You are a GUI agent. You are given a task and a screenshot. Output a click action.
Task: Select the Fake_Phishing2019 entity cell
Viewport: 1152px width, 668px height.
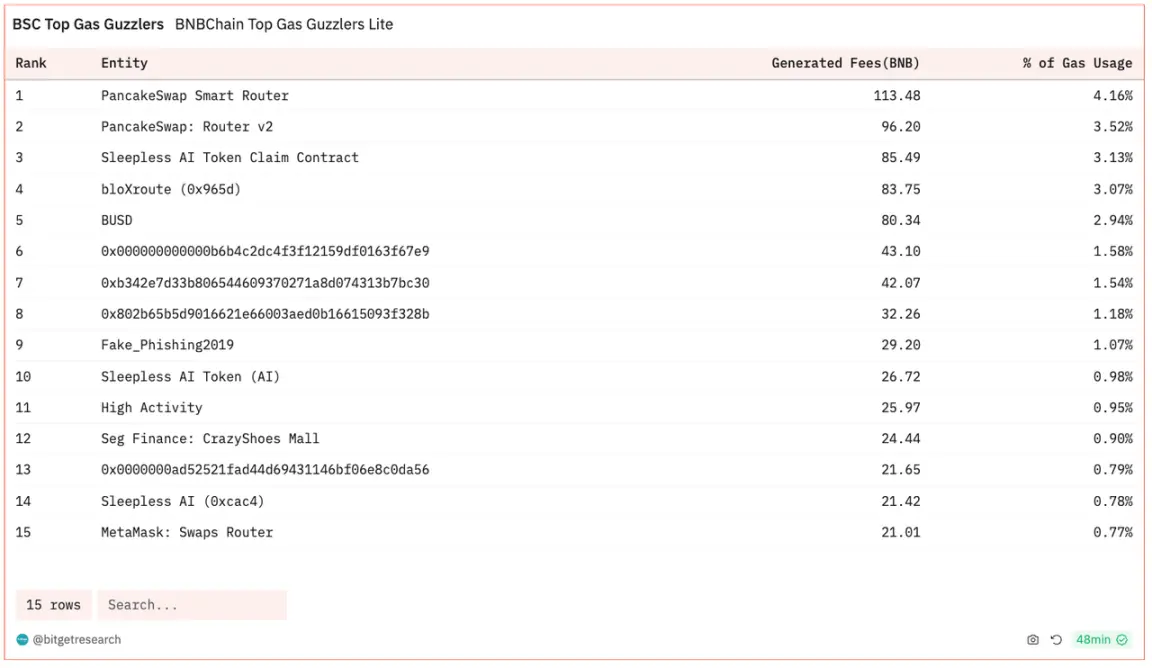167,345
